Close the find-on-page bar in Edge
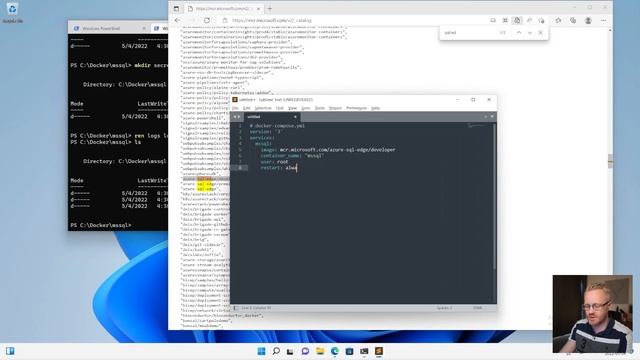Image resolution: width=640 pixels, height=360 pixels. pos(540,33)
